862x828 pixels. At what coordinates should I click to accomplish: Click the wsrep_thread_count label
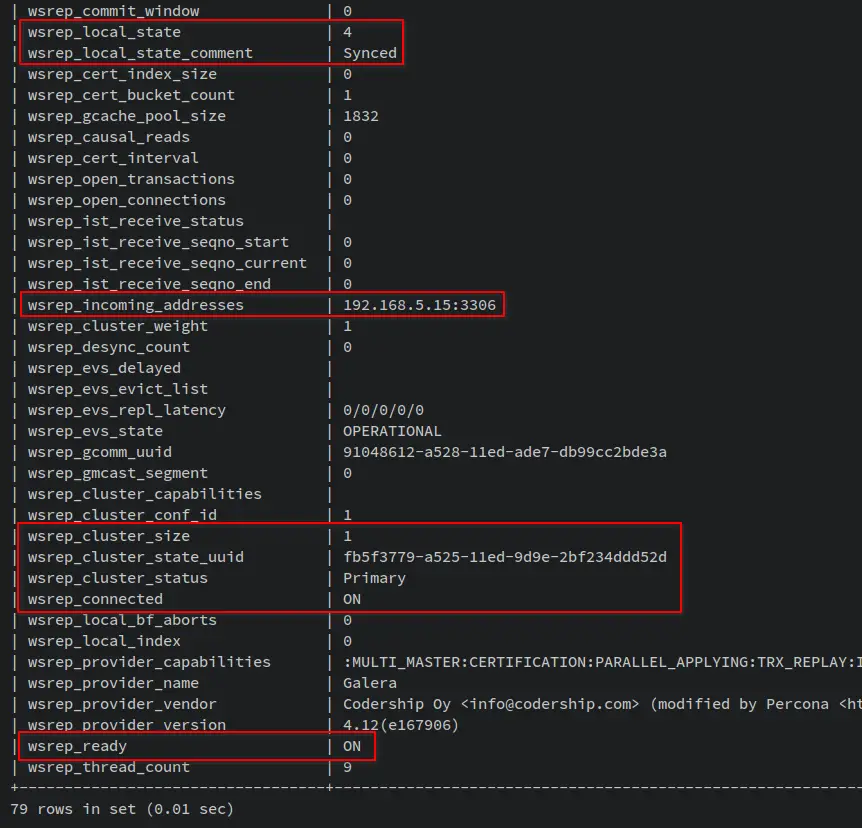click(108, 768)
